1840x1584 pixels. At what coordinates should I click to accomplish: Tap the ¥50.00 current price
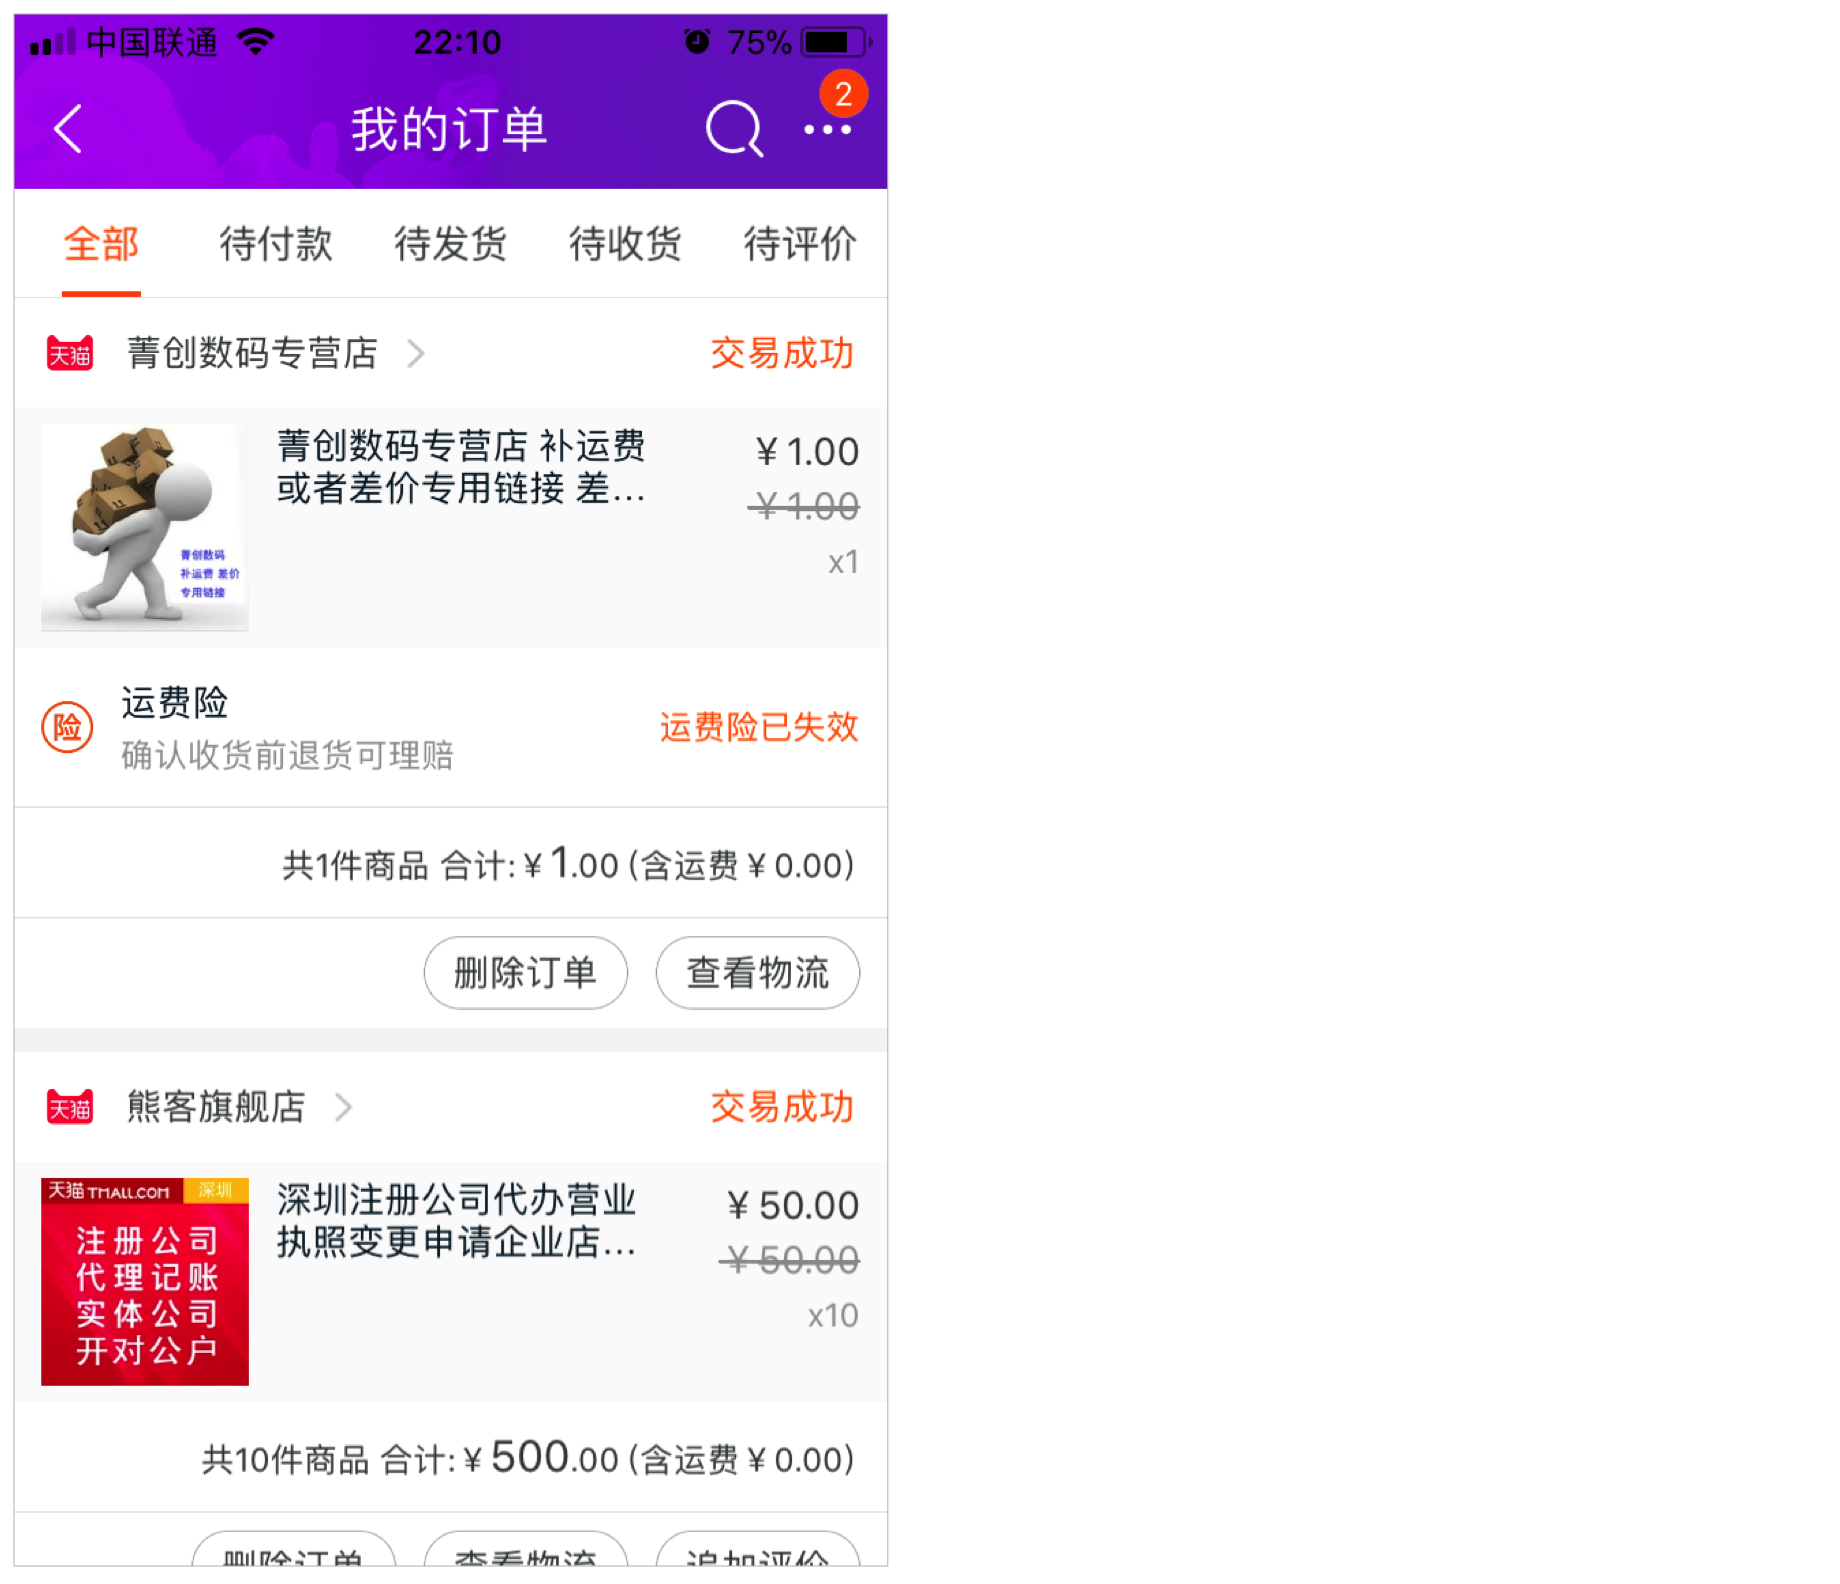pyautogui.click(x=793, y=1206)
